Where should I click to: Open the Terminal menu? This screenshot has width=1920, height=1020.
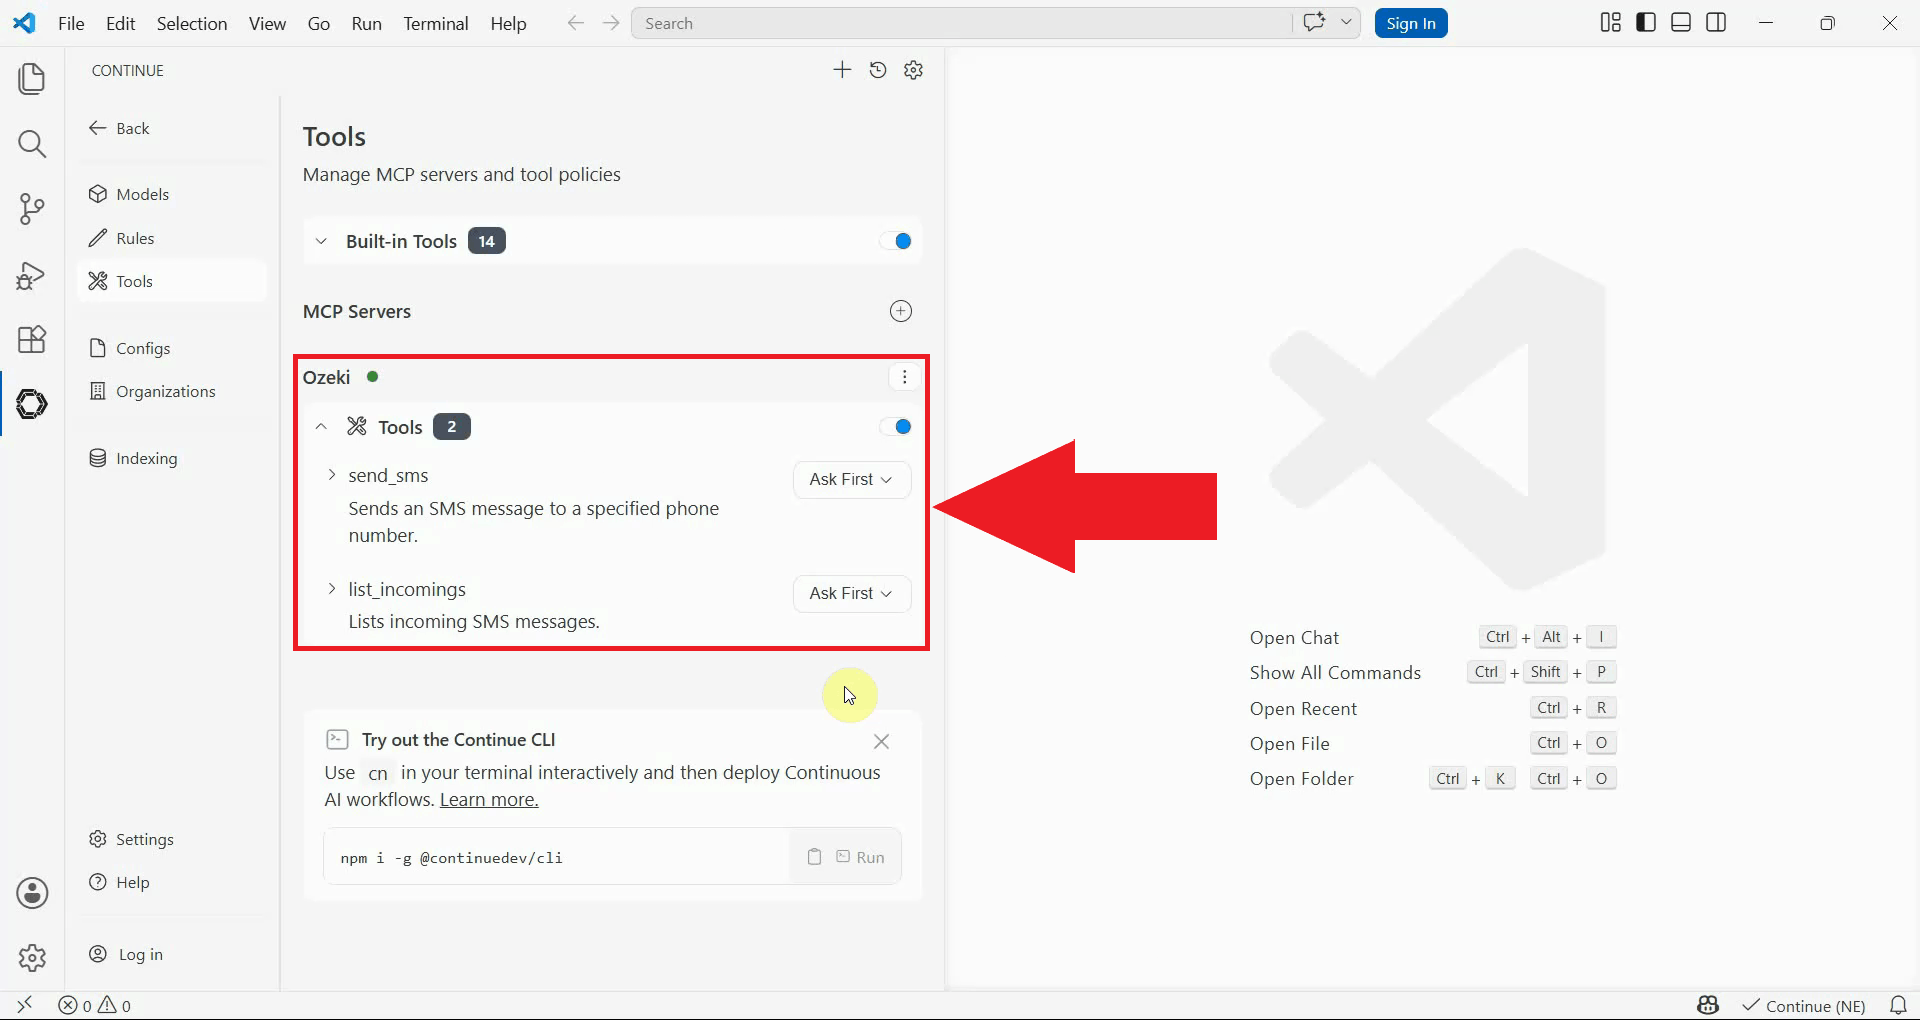pyautogui.click(x=436, y=23)
